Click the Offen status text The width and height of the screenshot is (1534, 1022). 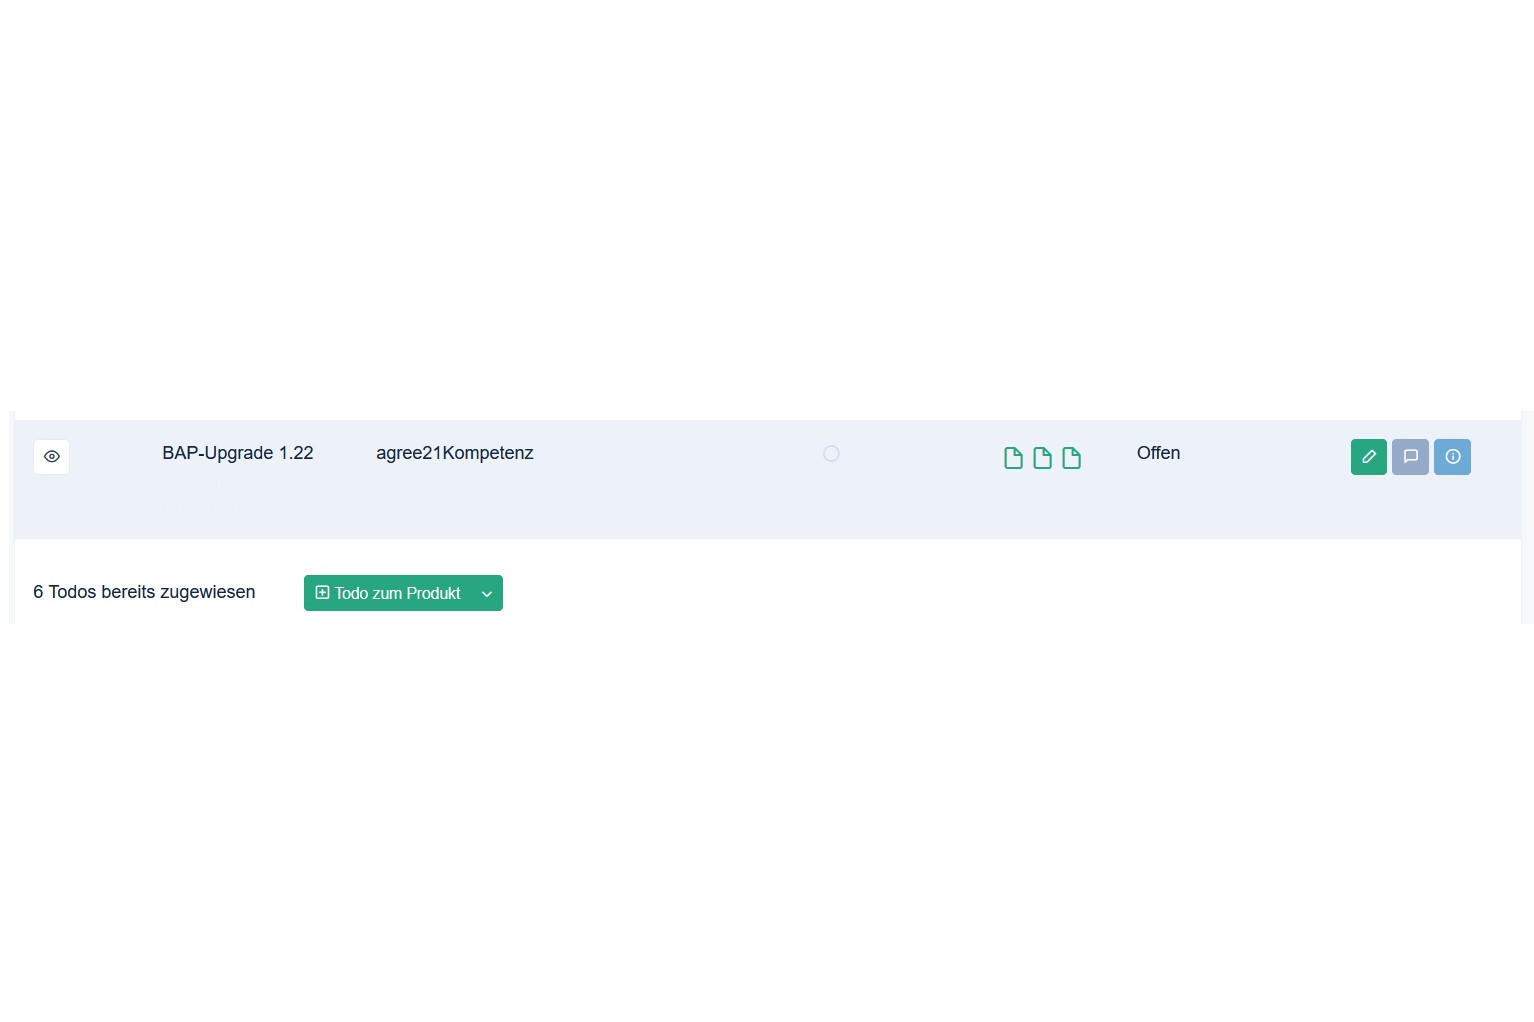1158,453
